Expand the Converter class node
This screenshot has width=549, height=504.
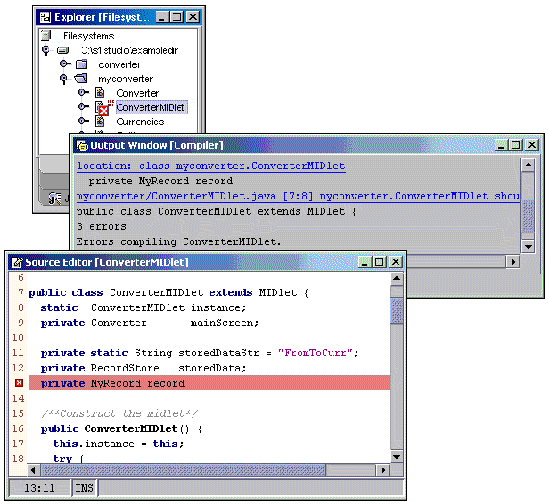[x=83, y=92]
